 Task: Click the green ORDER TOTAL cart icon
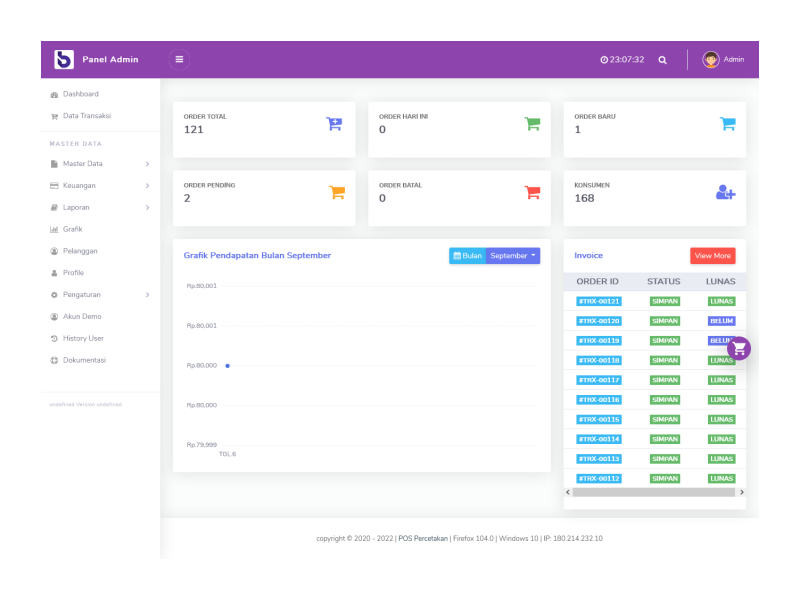point(334,122)
